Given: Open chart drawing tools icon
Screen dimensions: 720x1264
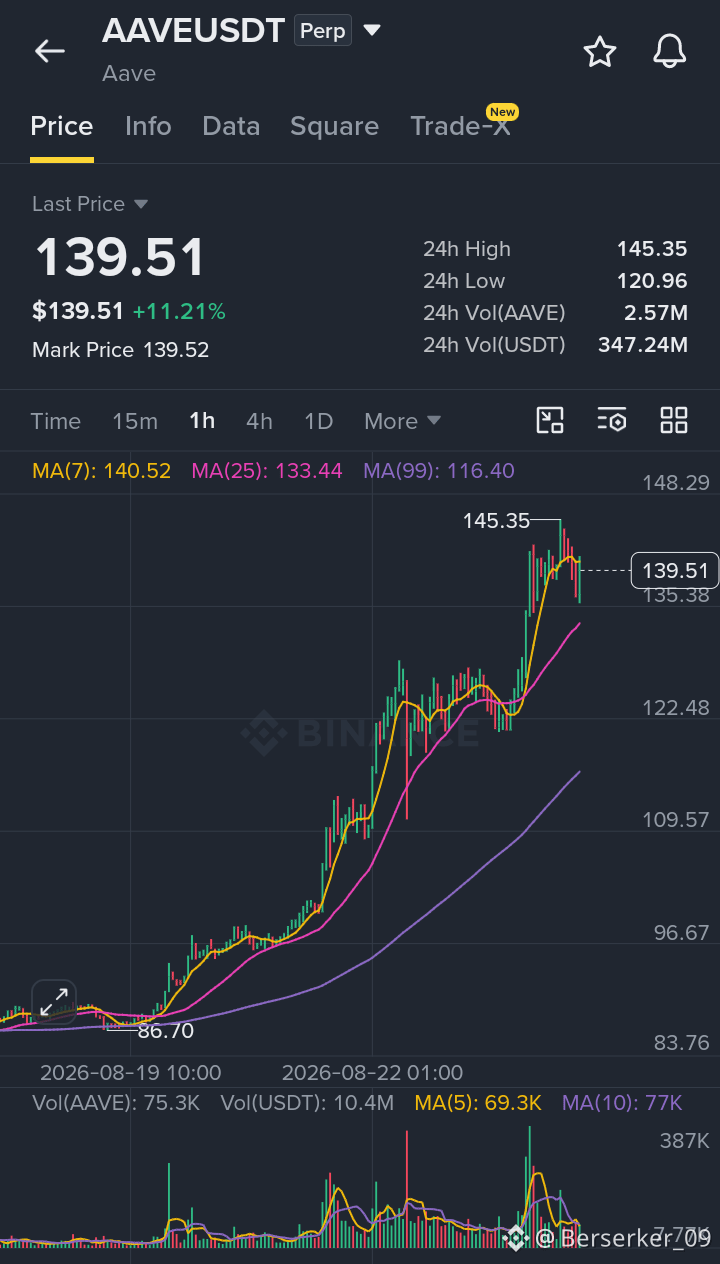Looking at the screenshot, I should pyautogui.click(x=550, y=420).
